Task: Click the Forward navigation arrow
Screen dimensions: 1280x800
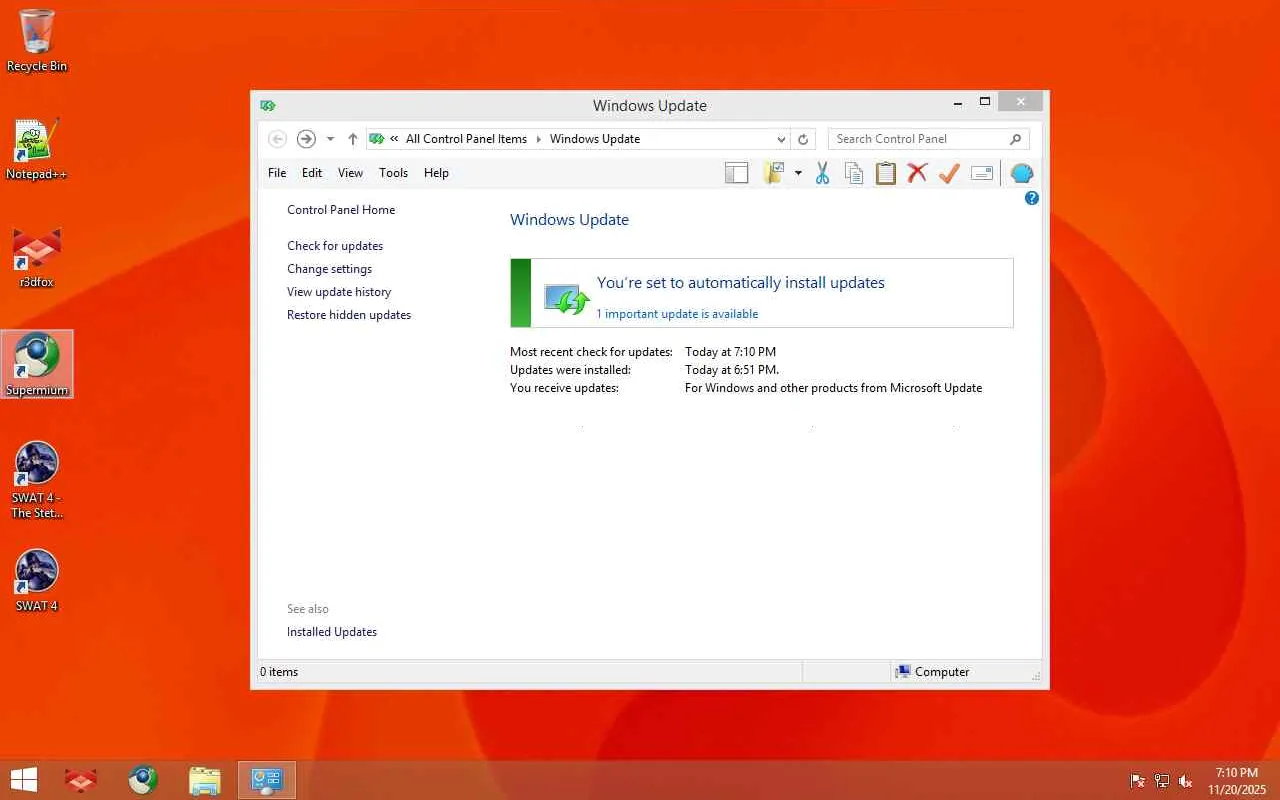Action: pos(306,139)
